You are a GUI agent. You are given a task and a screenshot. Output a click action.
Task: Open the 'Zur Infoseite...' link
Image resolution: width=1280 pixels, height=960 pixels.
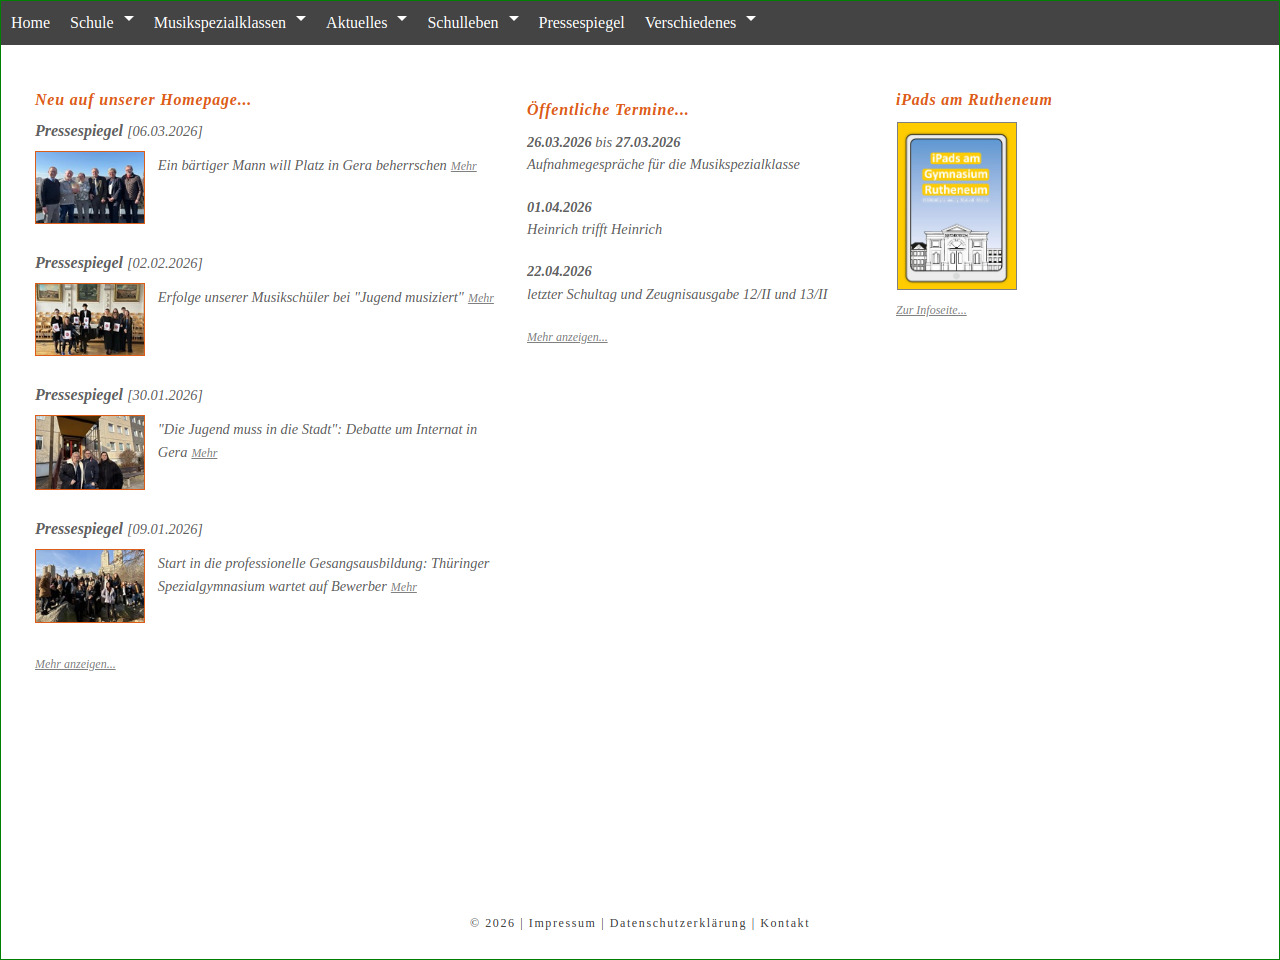click(931, 310)
